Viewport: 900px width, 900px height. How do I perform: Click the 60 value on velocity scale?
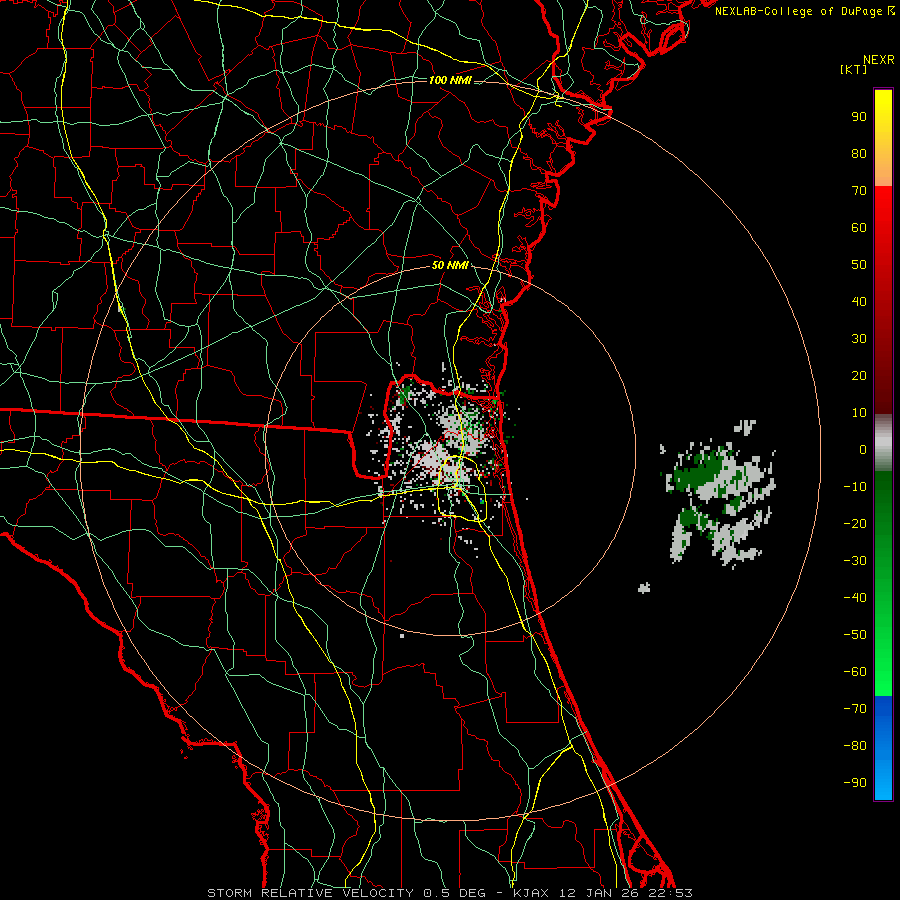coord(859,228)
